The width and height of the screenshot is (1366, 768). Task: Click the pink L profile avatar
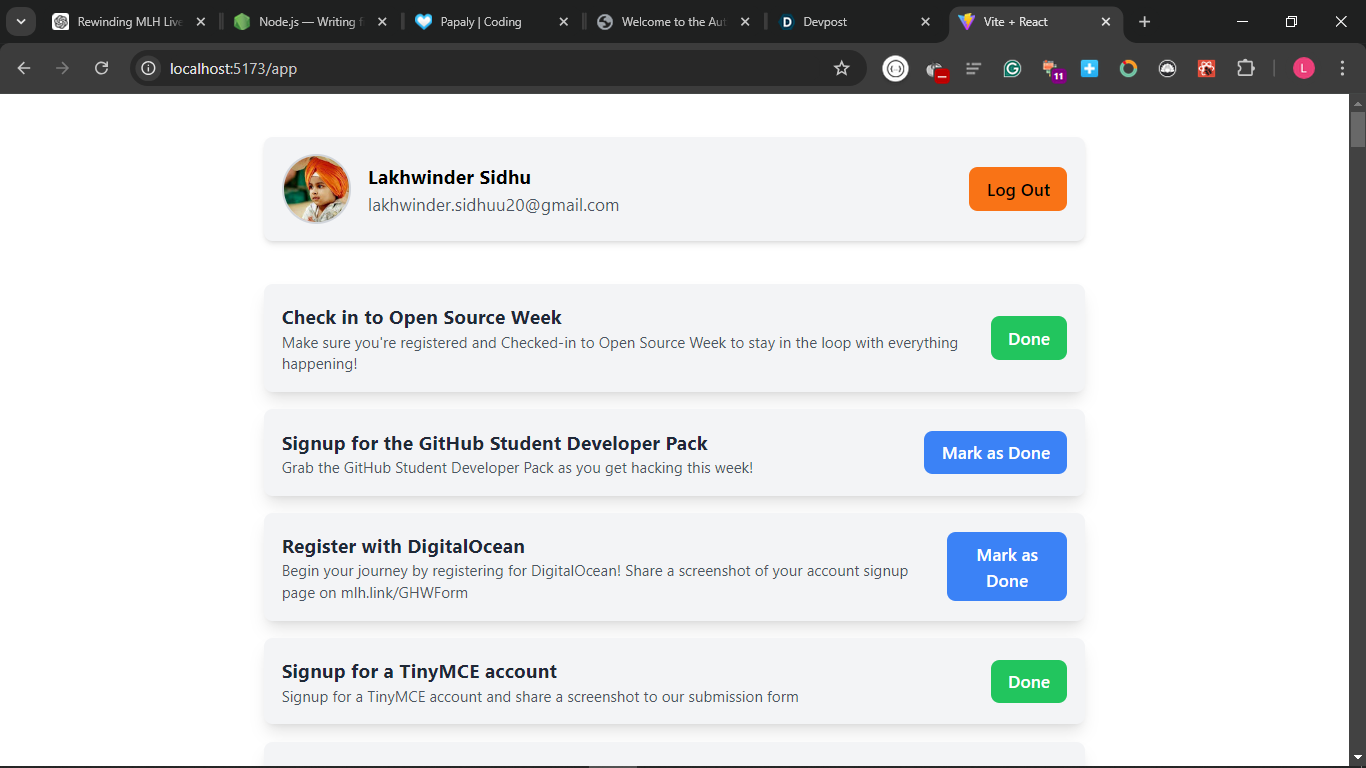pos(1304,68)
